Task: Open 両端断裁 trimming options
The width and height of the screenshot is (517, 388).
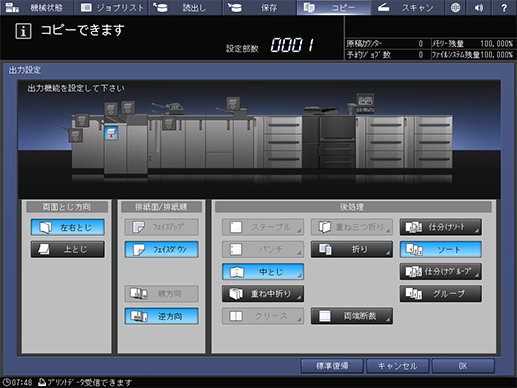Action: coord(352,316)
